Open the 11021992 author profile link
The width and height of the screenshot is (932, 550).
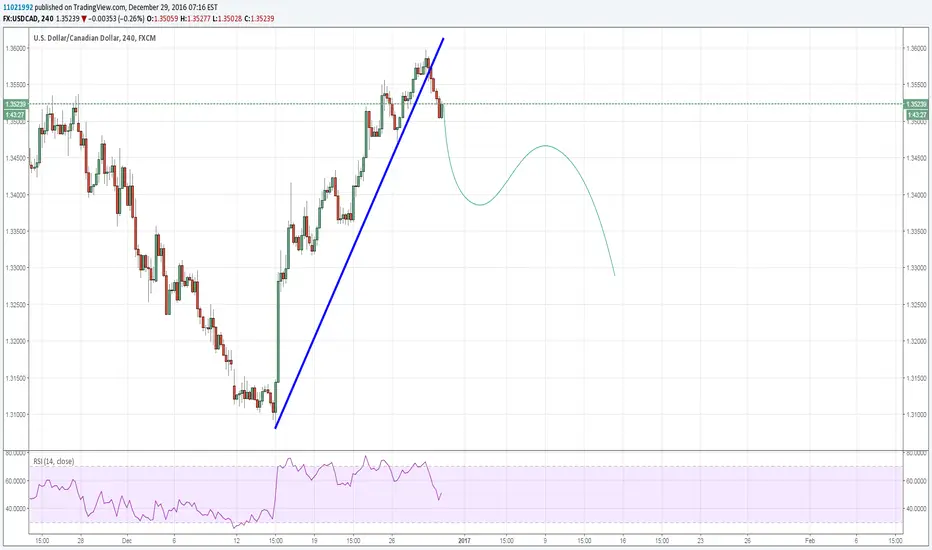coord(18,7)
